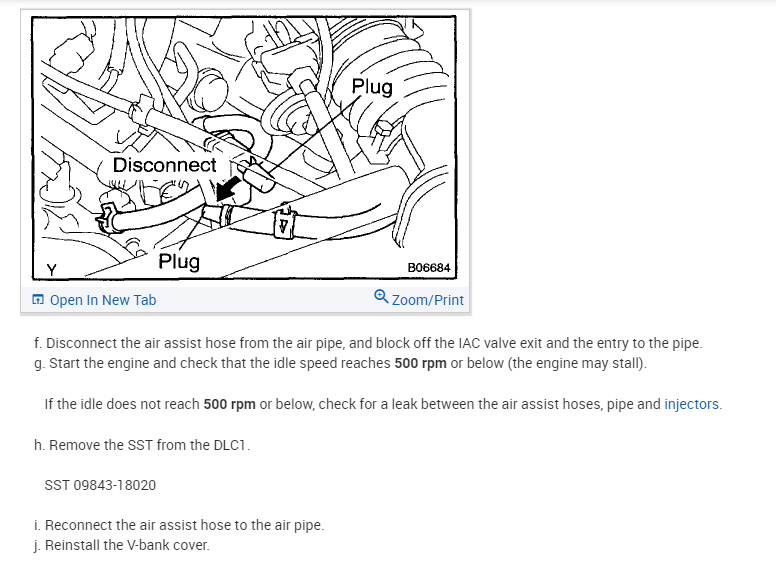Click the B06684 figure code
This screenshot has width=776, height=568.
429,268
